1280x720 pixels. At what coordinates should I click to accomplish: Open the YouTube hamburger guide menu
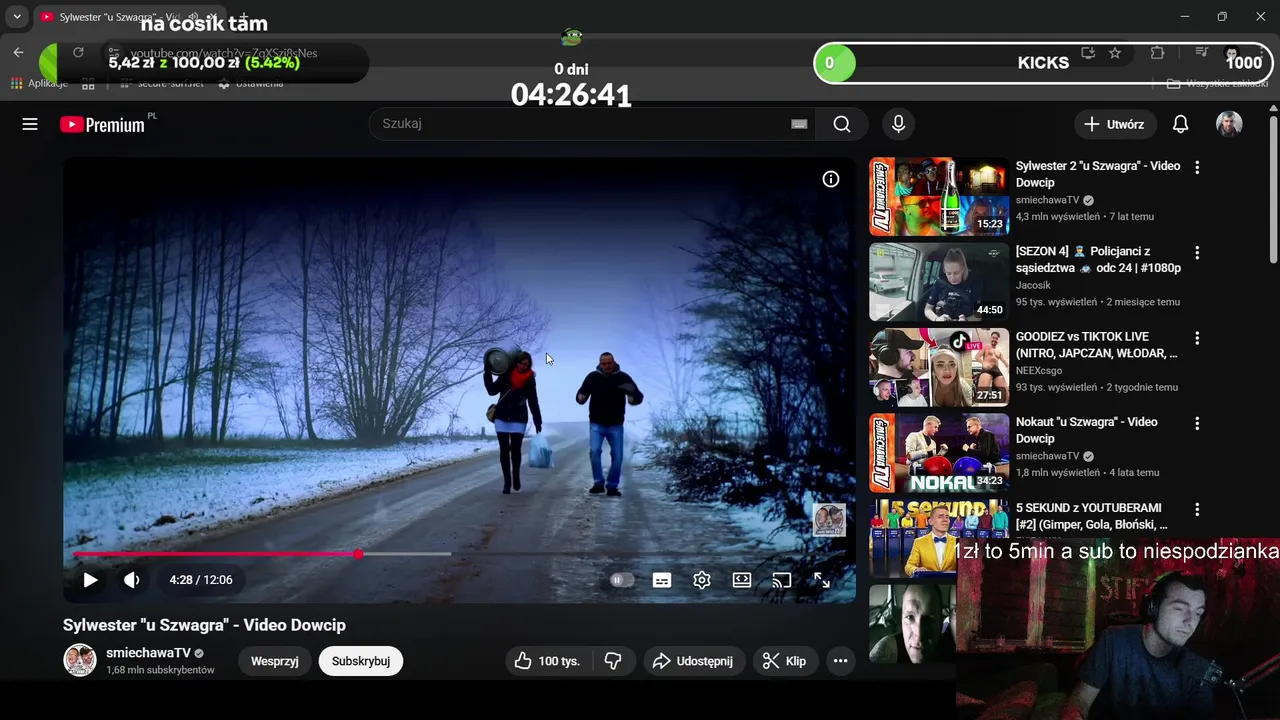tap(30, 124)
